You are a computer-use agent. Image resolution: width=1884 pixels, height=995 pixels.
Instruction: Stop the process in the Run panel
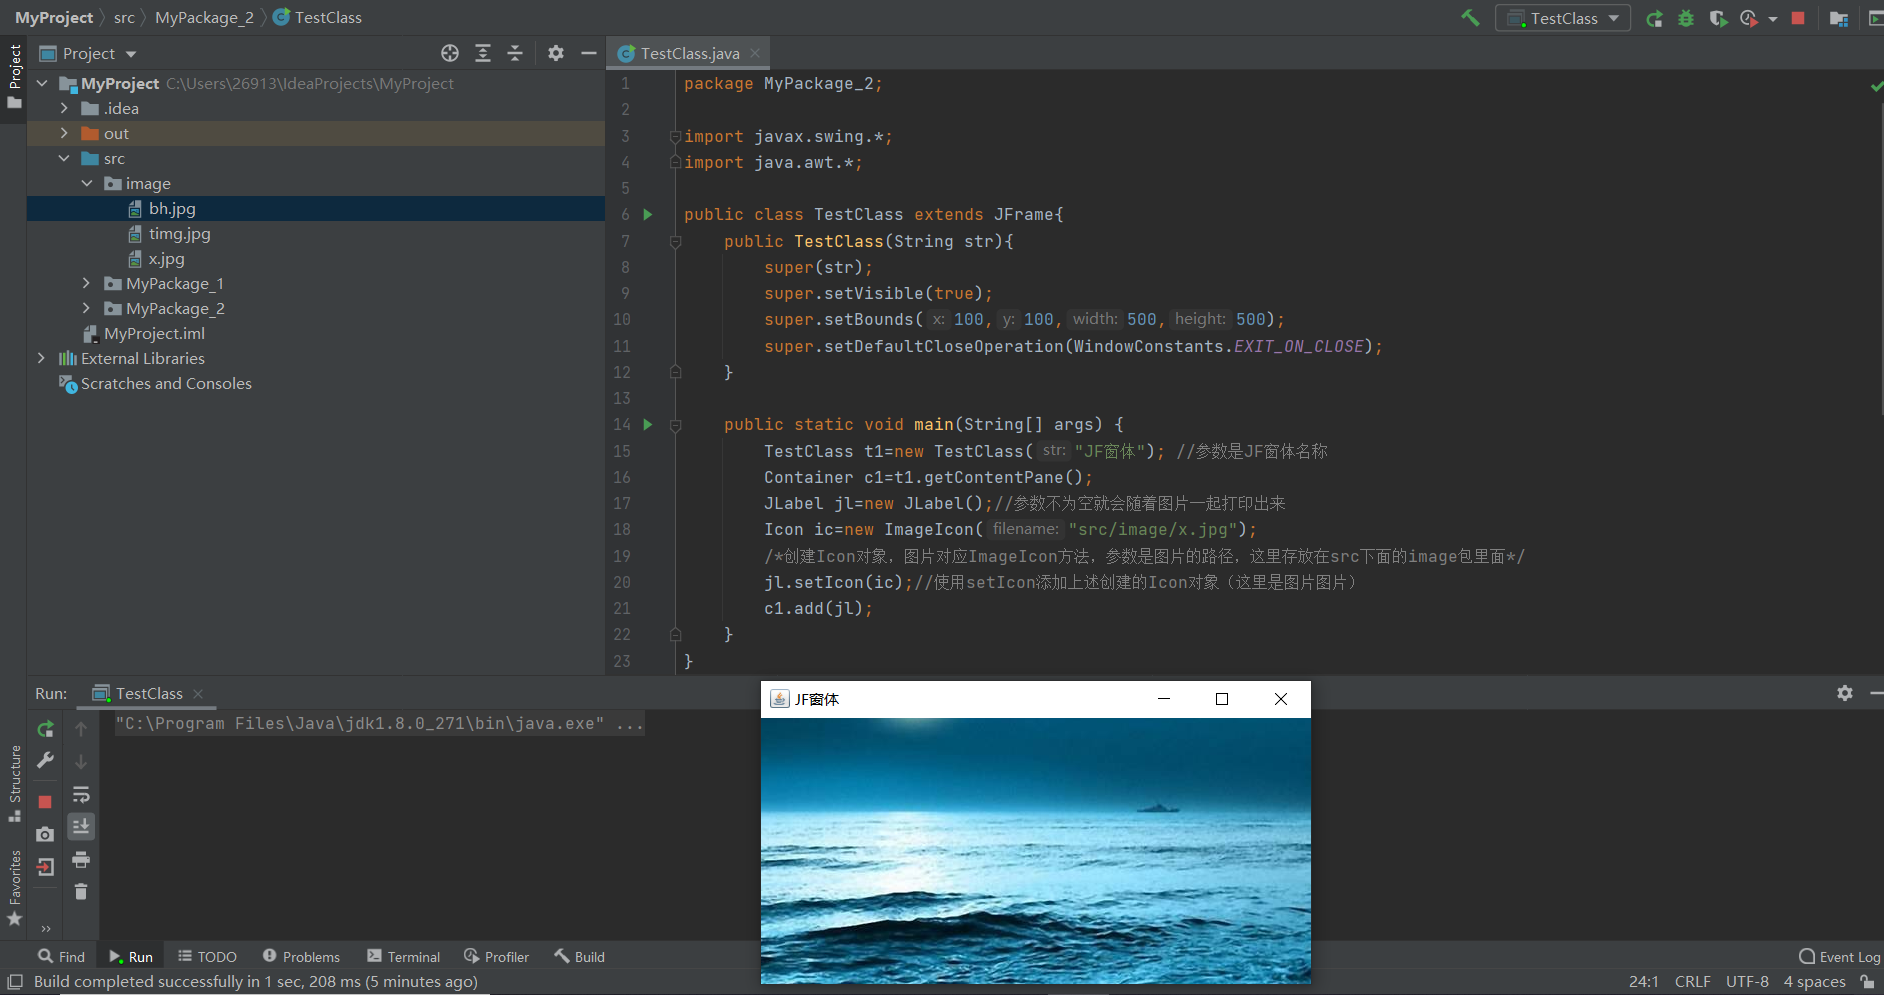pos(45,802)
